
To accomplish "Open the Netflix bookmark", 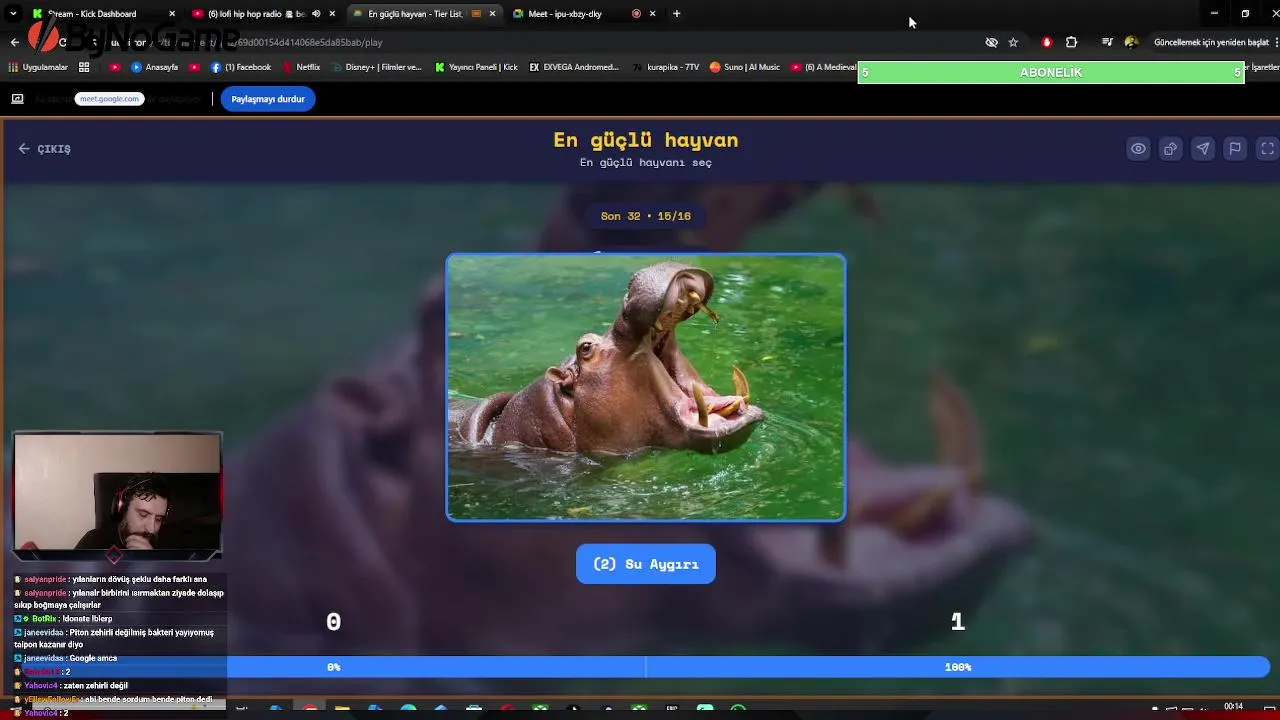I will click(x=301, y=67).
